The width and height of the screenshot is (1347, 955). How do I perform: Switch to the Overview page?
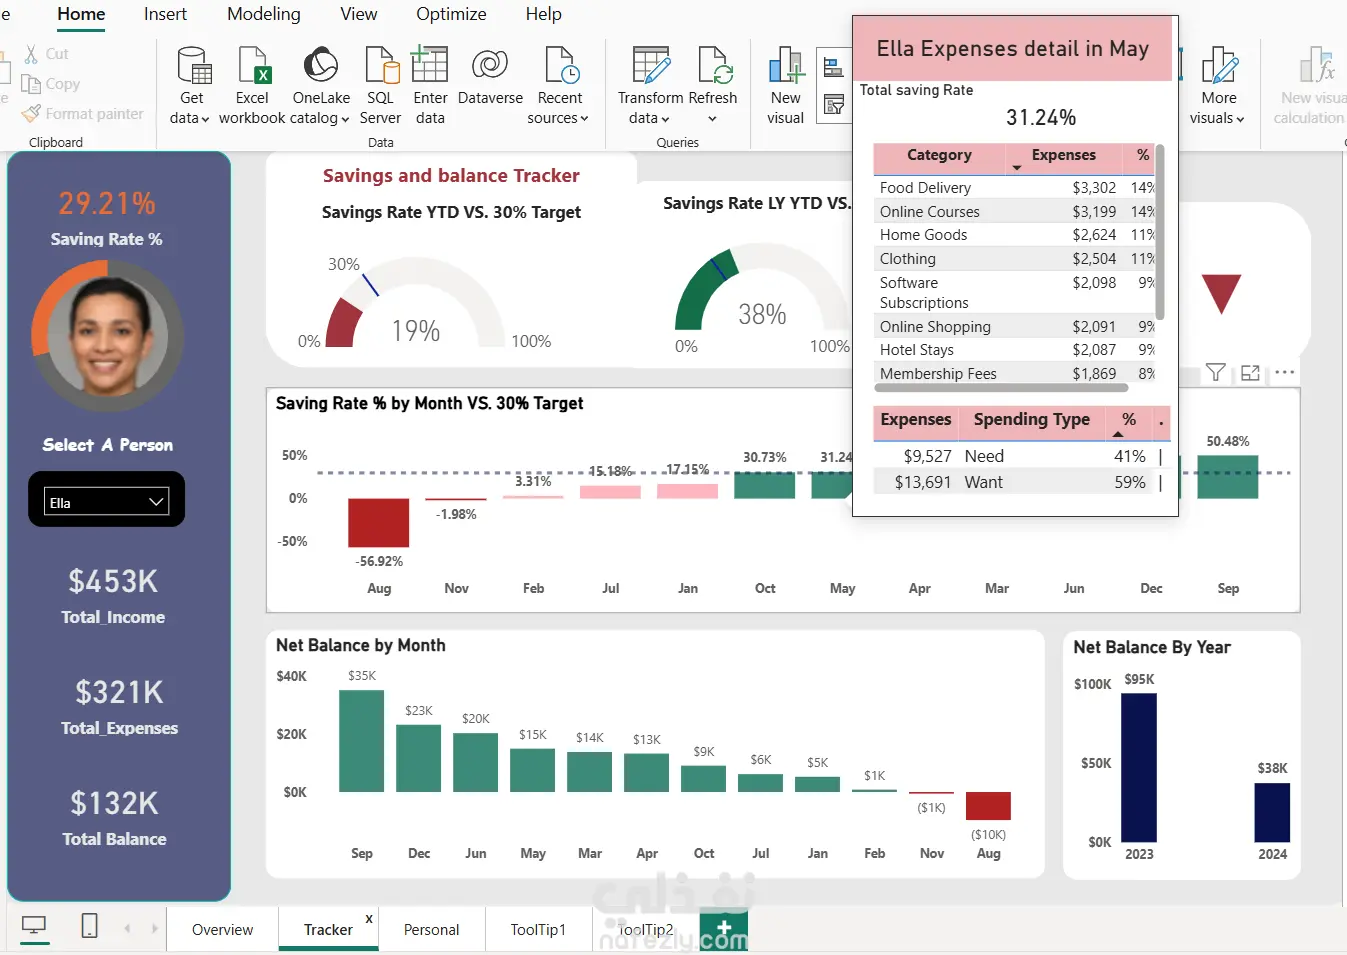[222, 930]
